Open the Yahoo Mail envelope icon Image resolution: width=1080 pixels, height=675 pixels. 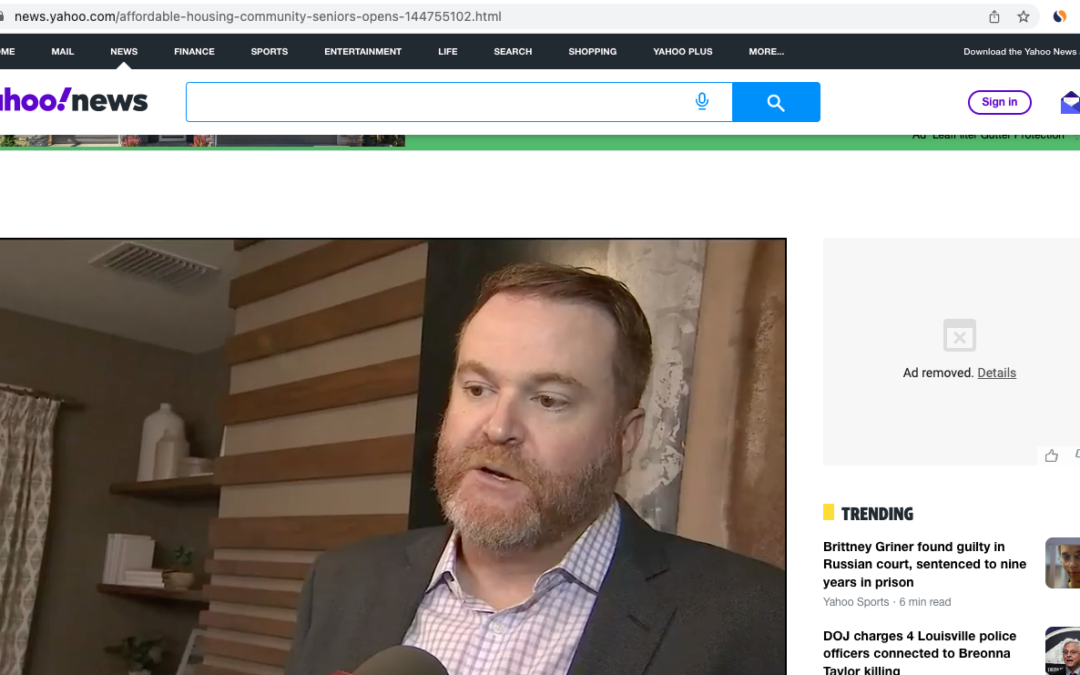click(x=1070, y=103)
